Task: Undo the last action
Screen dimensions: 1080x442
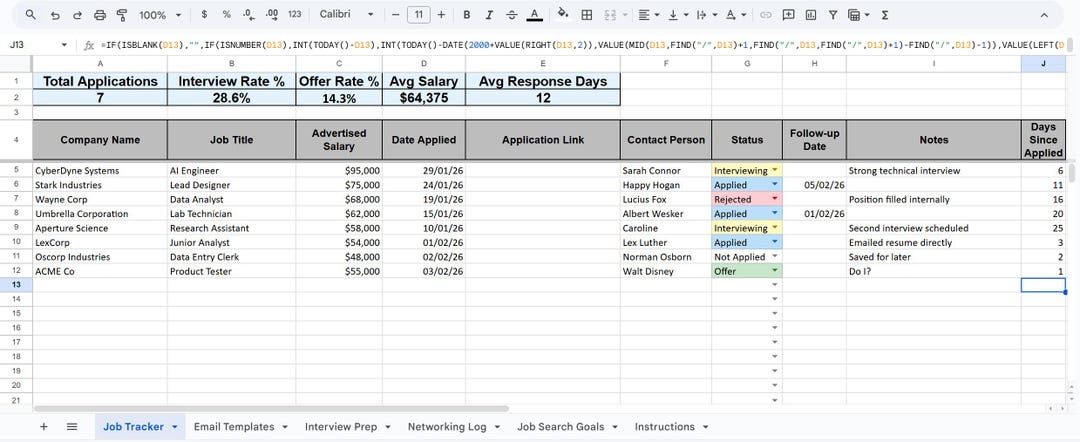Action: (55, 14)
